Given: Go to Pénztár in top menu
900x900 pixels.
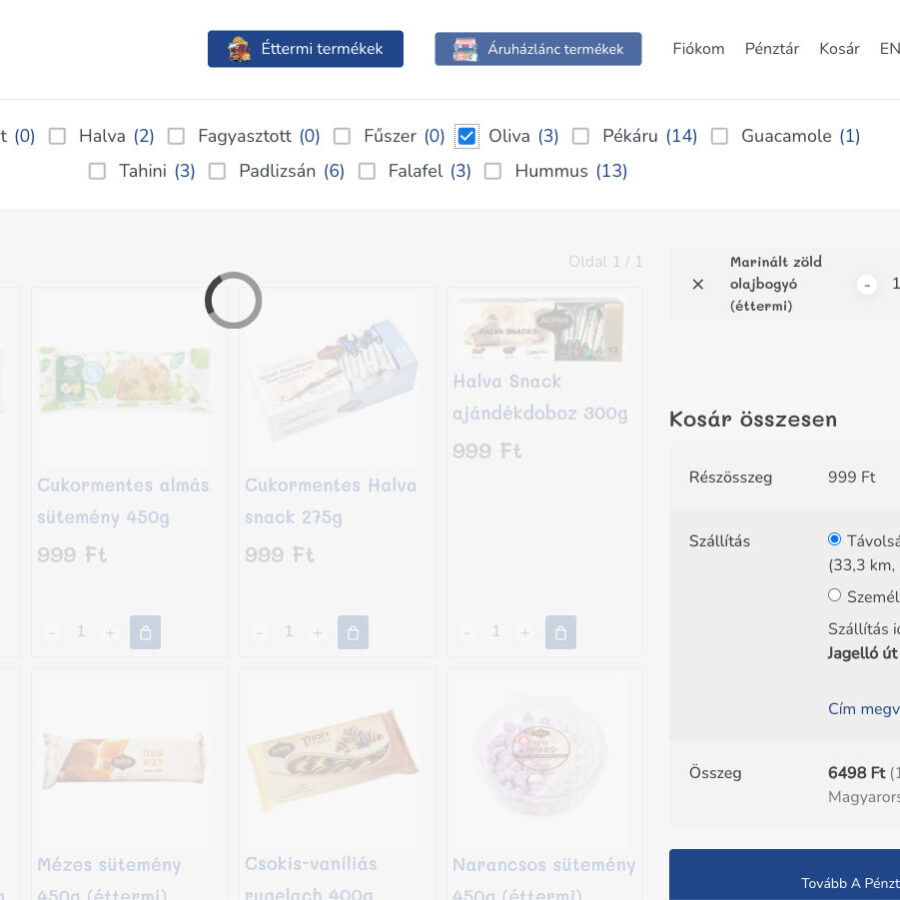Looking at the screenshot, I should pos(771,48).
